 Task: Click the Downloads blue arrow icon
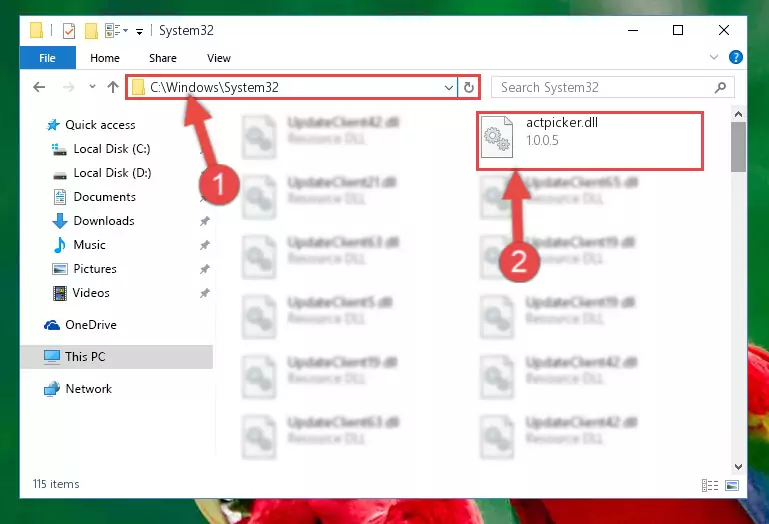coord(60,221)
